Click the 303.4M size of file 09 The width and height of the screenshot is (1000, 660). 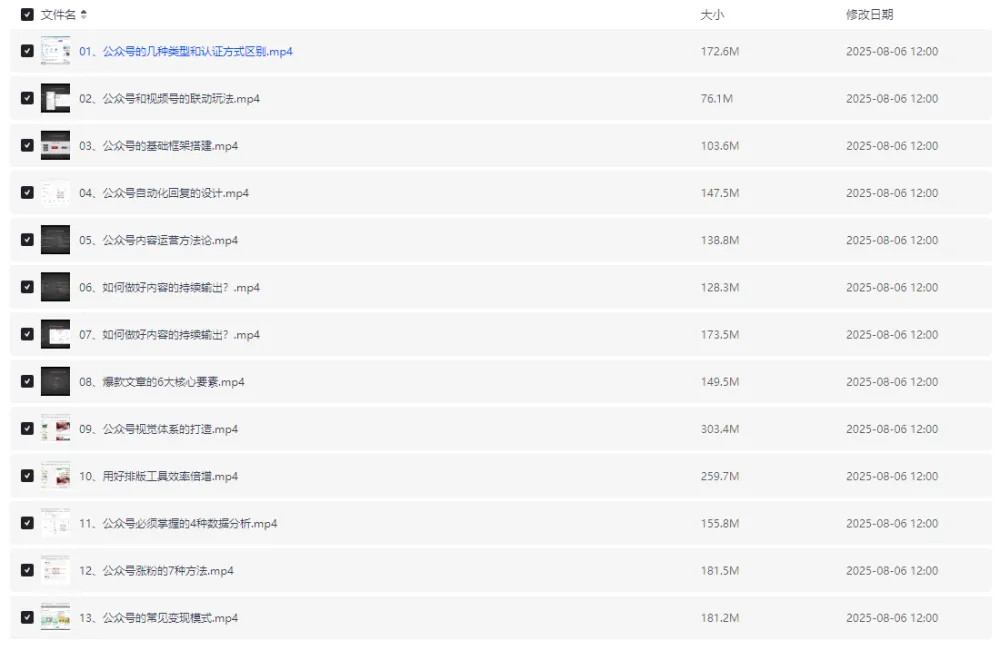click(719, 429)
